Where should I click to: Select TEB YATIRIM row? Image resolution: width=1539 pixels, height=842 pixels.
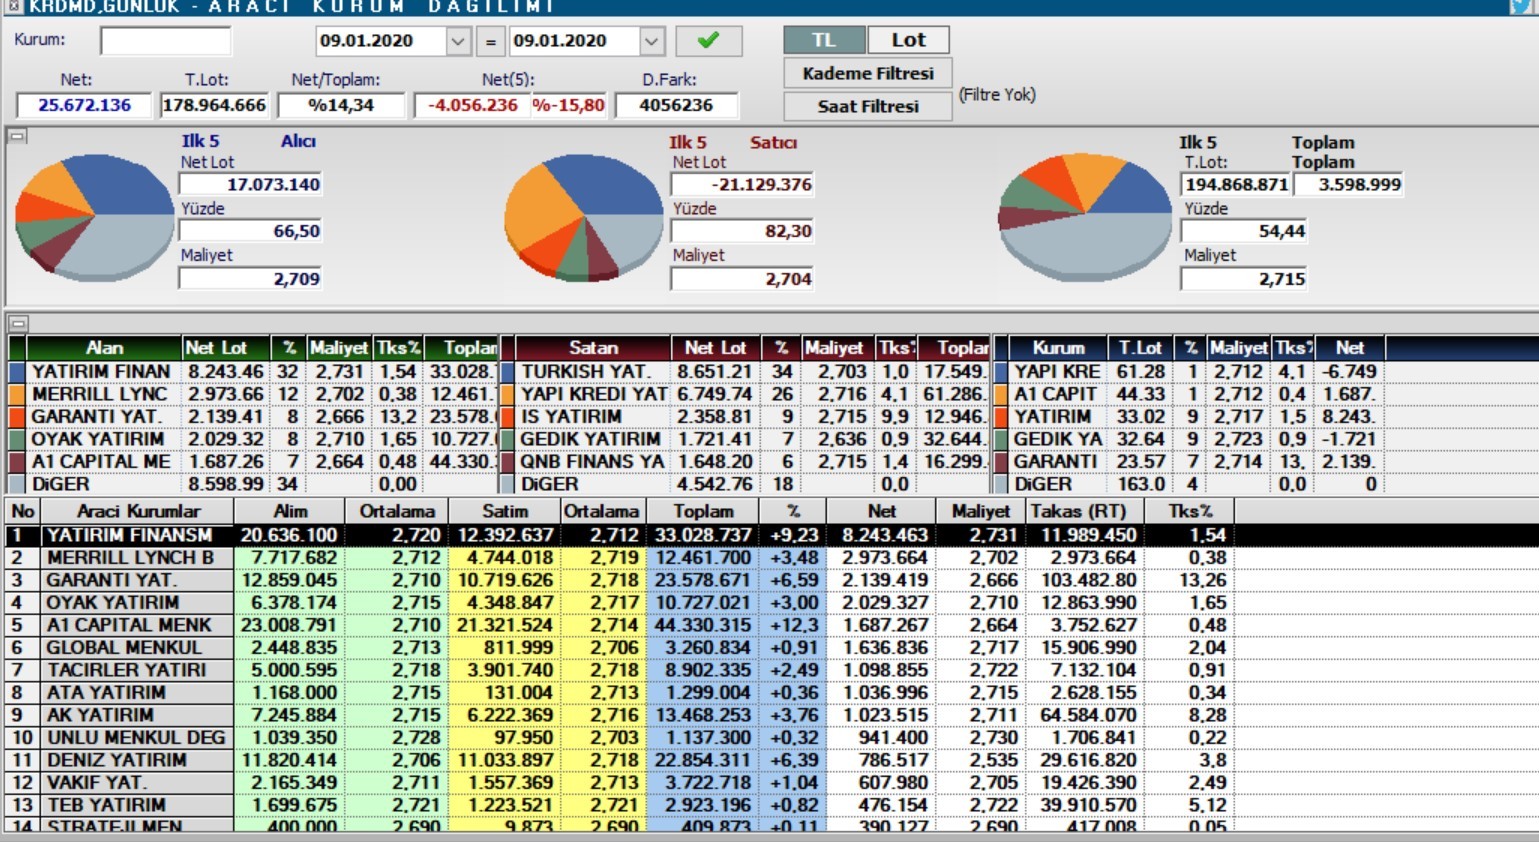[620, 805]
